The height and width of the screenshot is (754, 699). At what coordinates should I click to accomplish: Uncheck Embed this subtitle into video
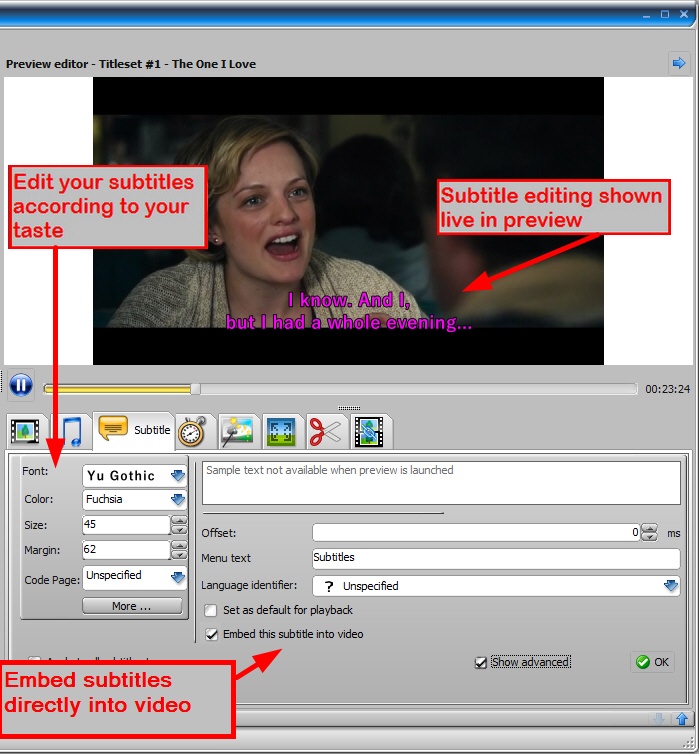[x=212, y=634]
